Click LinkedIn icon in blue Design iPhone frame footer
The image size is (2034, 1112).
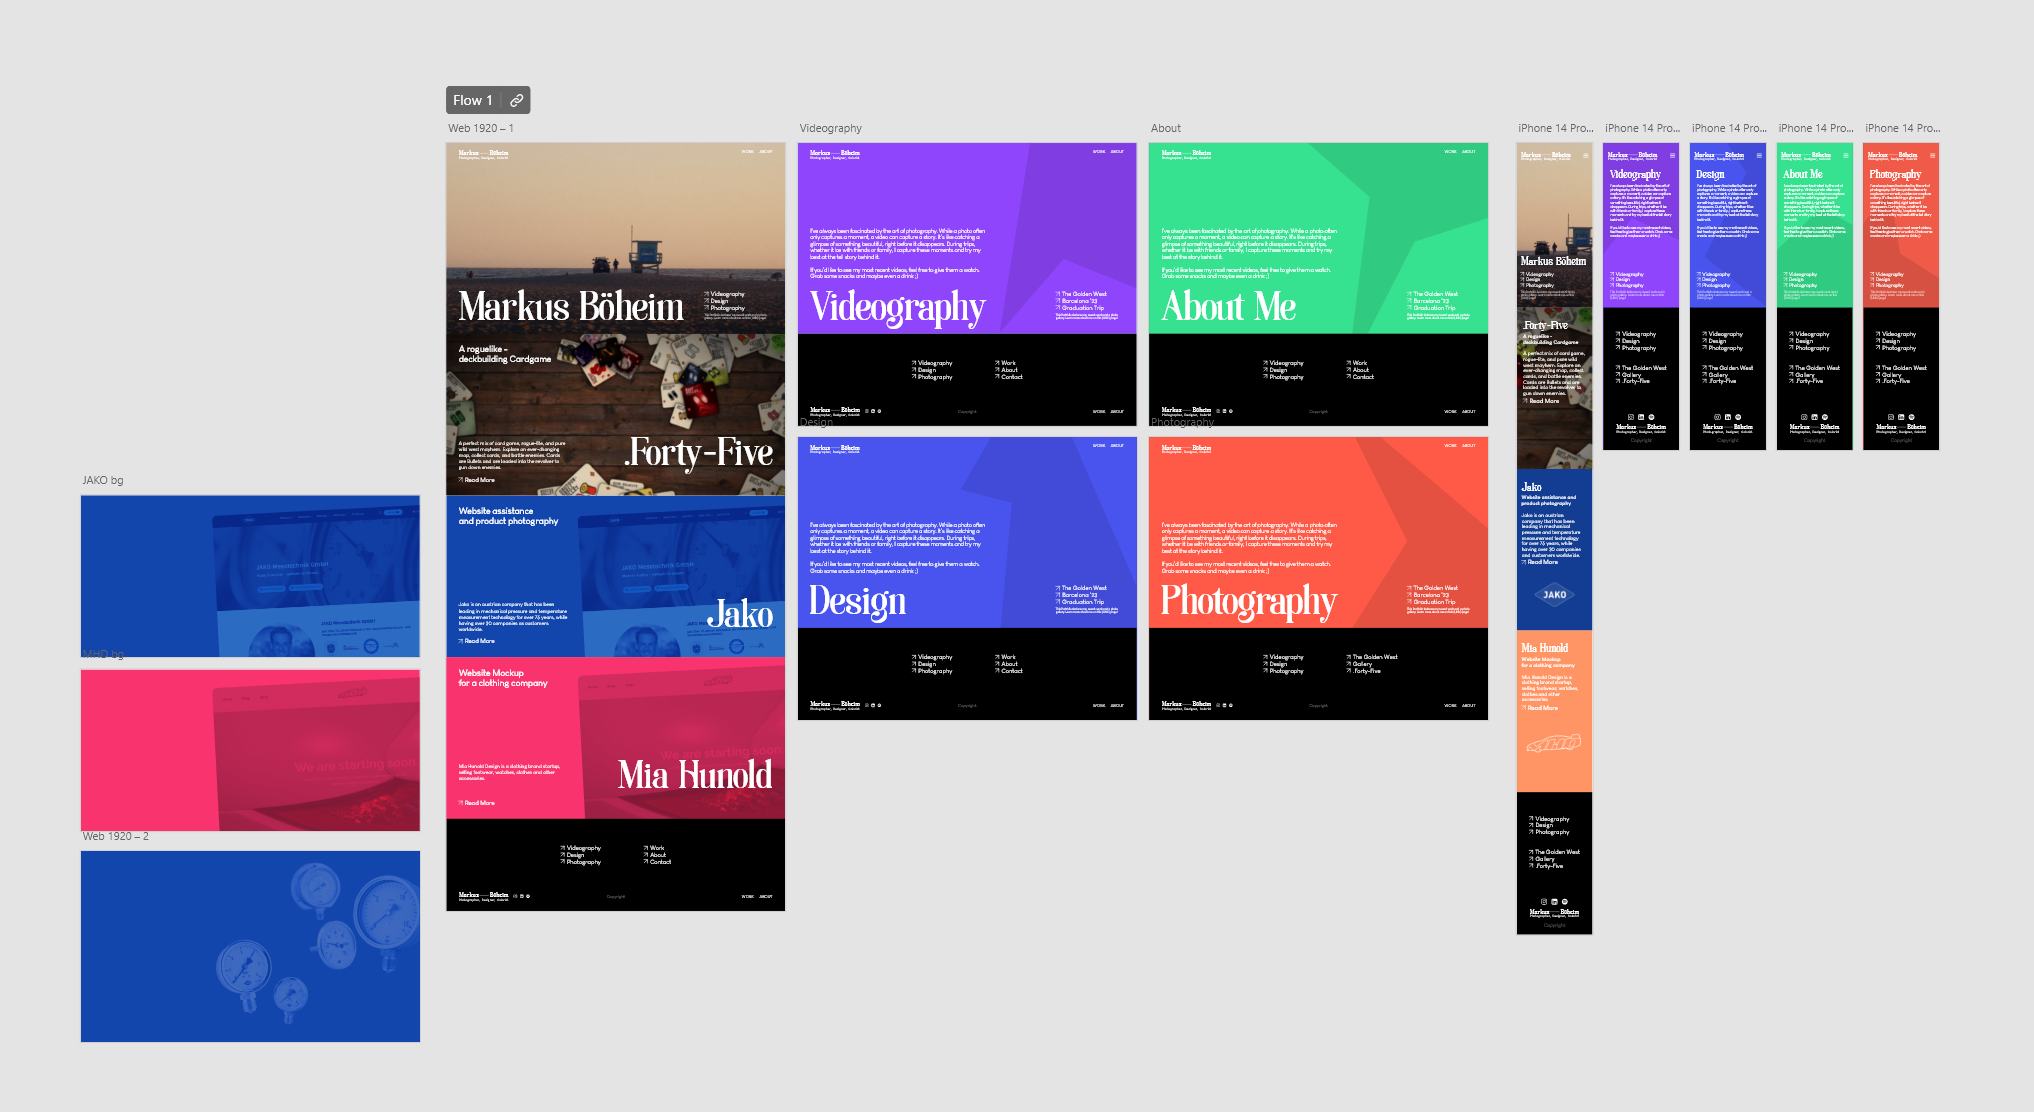[1728, 417]
